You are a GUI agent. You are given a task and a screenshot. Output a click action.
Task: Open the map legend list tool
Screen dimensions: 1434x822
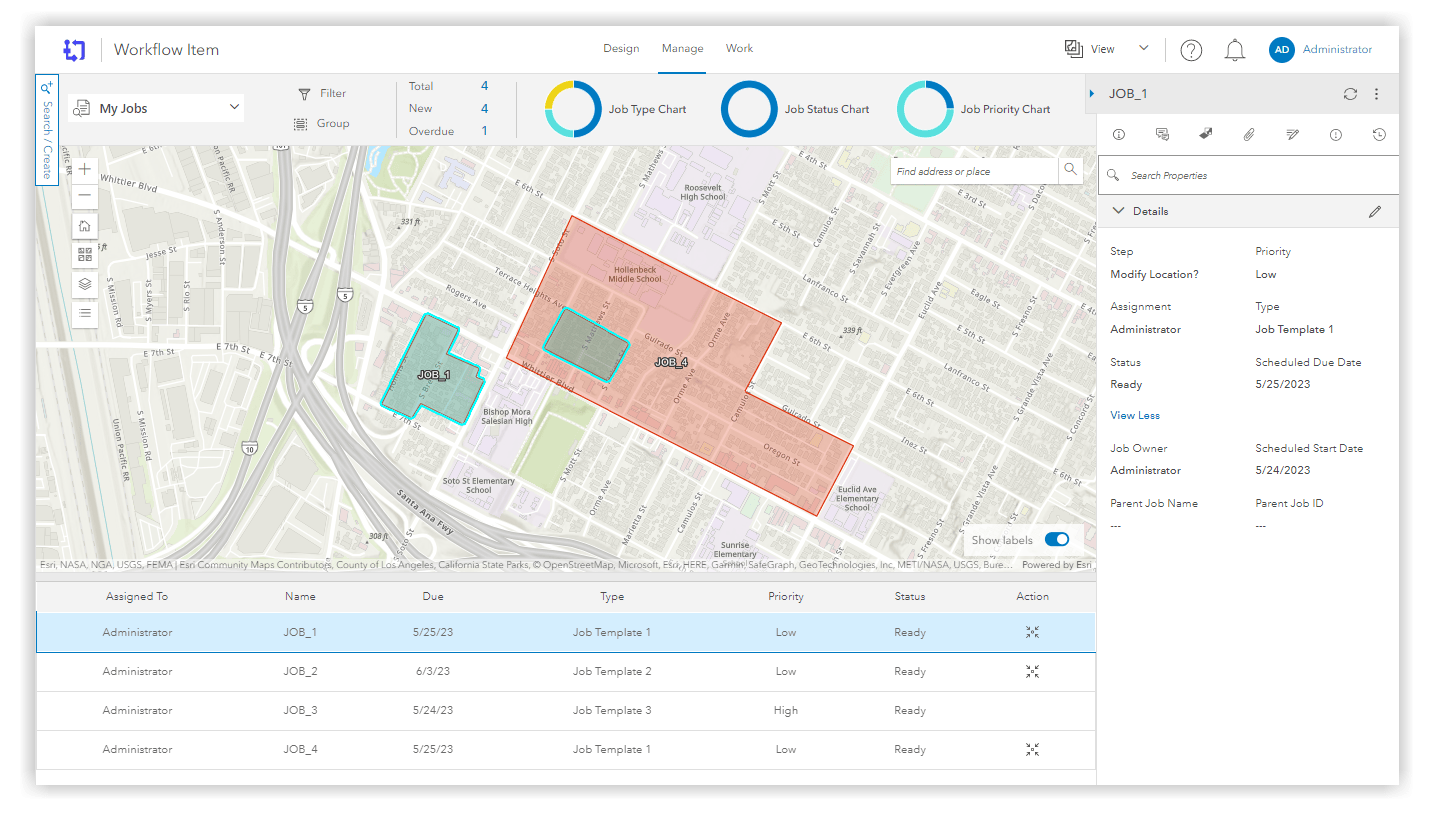[85, 313]
